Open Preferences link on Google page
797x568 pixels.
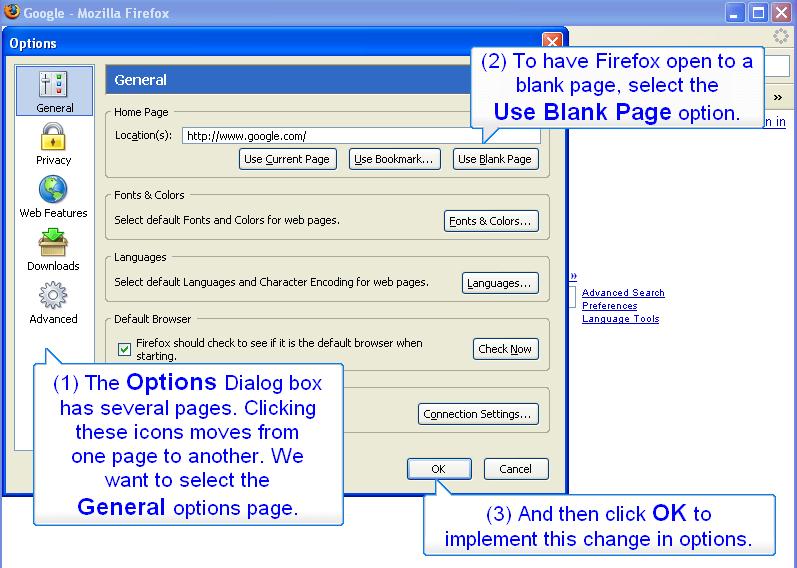pos(609,306)
